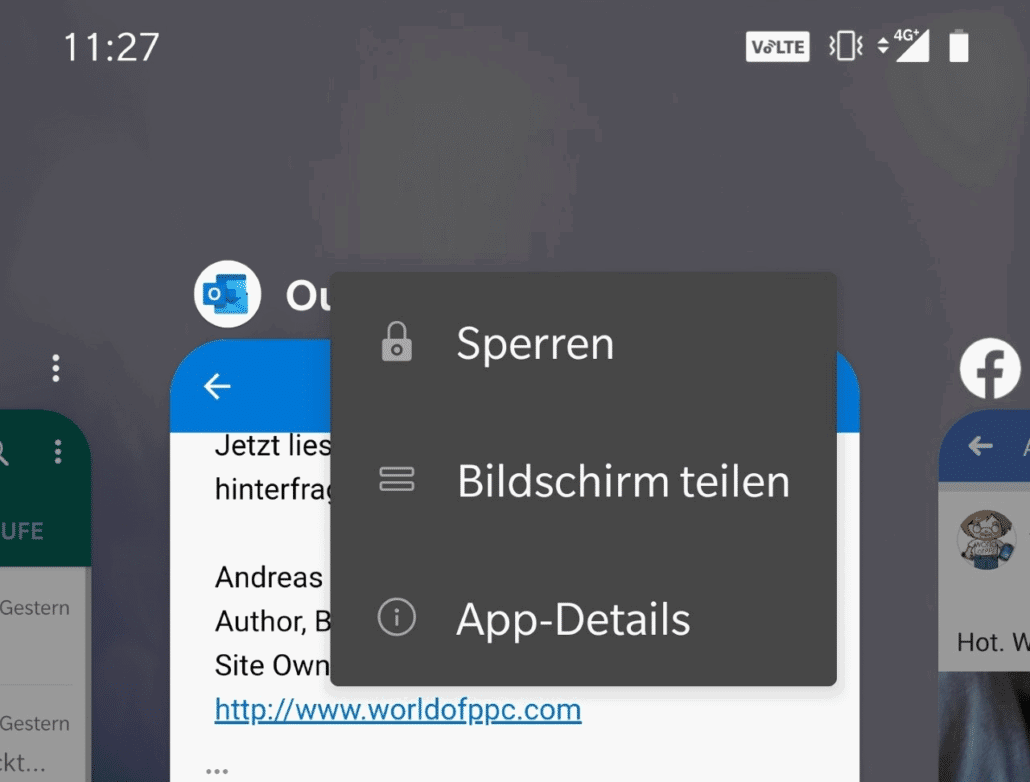Tap the split-screen icon beside Bildschirm teilen
The height and width of the screenshot is (782, 1030).
pos(397,479)
